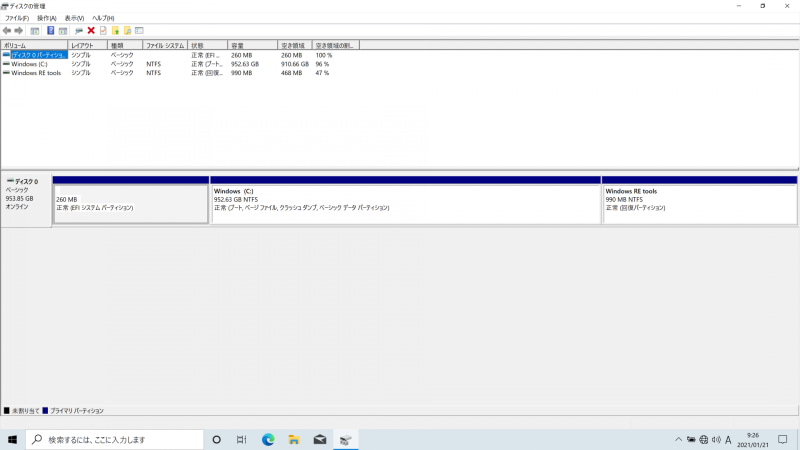Viewport: 800px width, 450px height.
Task: Open File Explorer from the taskbar
Action: (x=294, y=439)
